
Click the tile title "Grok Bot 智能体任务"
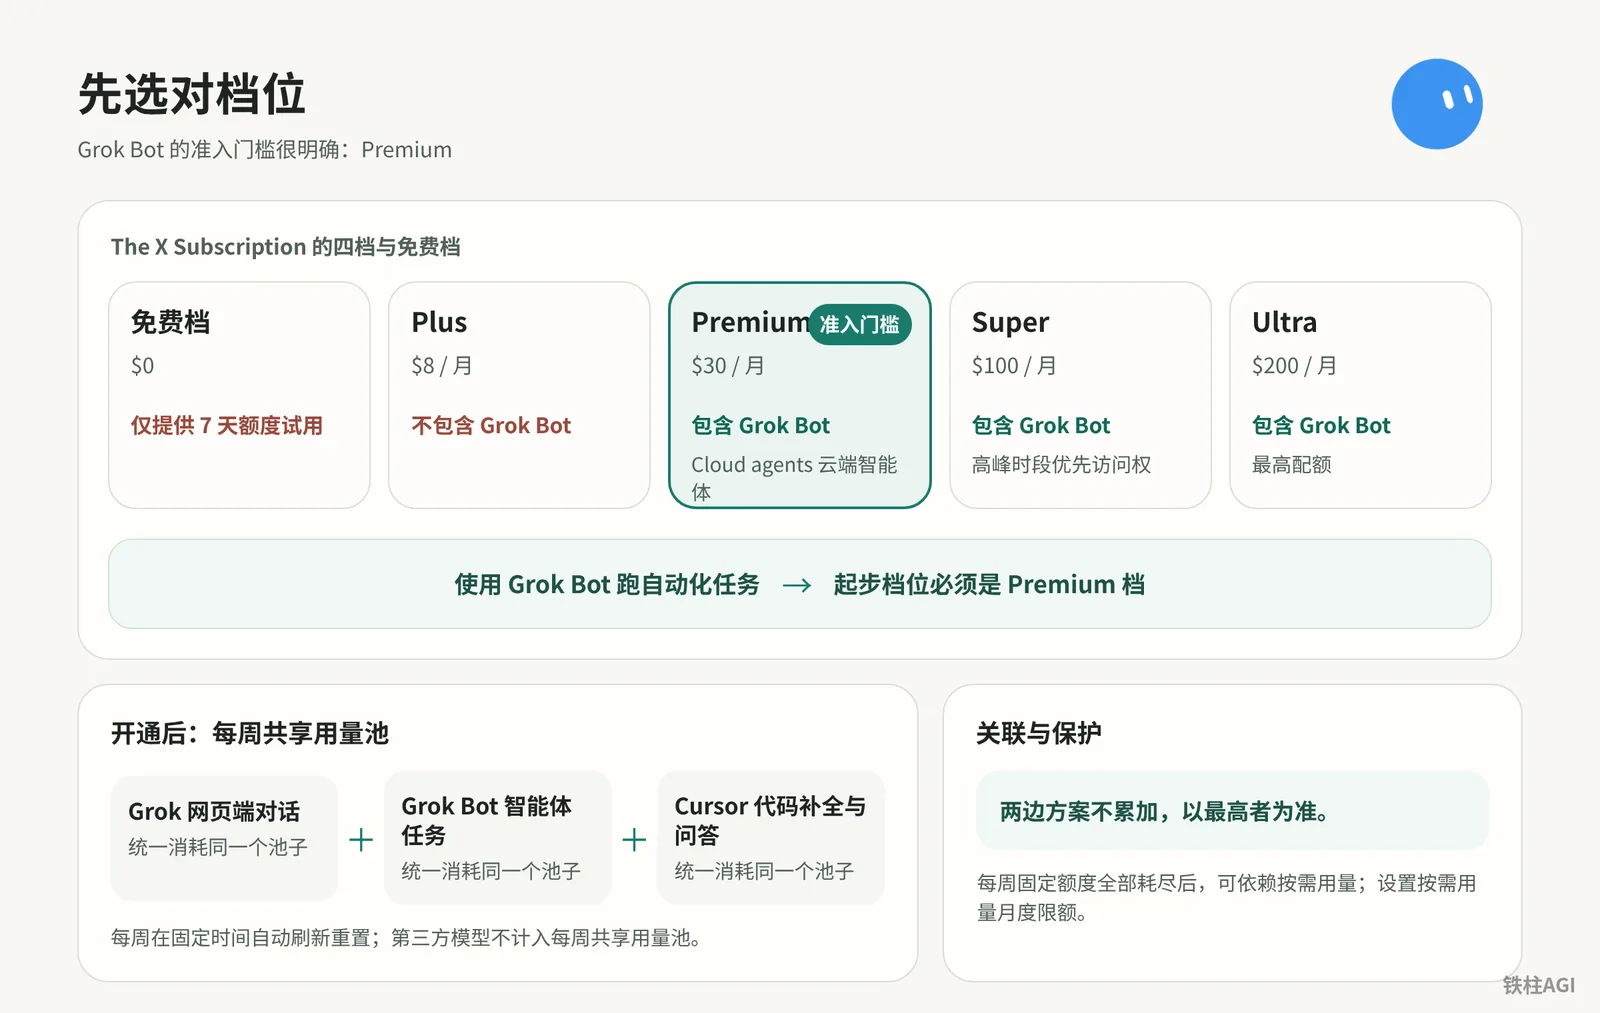(x=487, y=821)
